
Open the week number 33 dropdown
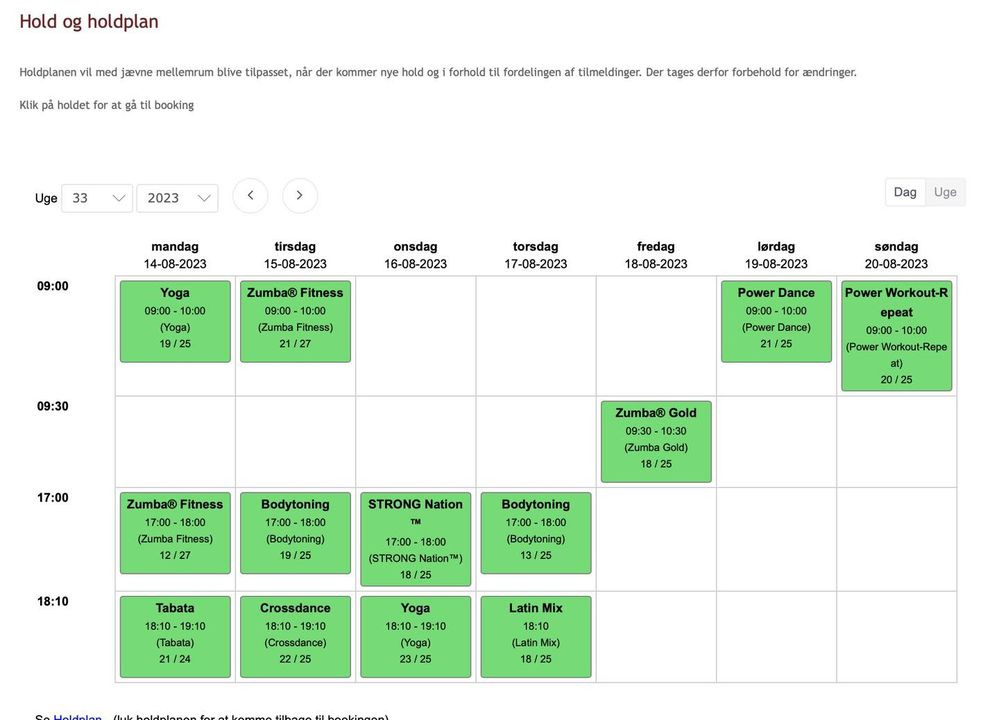[97, 198]
